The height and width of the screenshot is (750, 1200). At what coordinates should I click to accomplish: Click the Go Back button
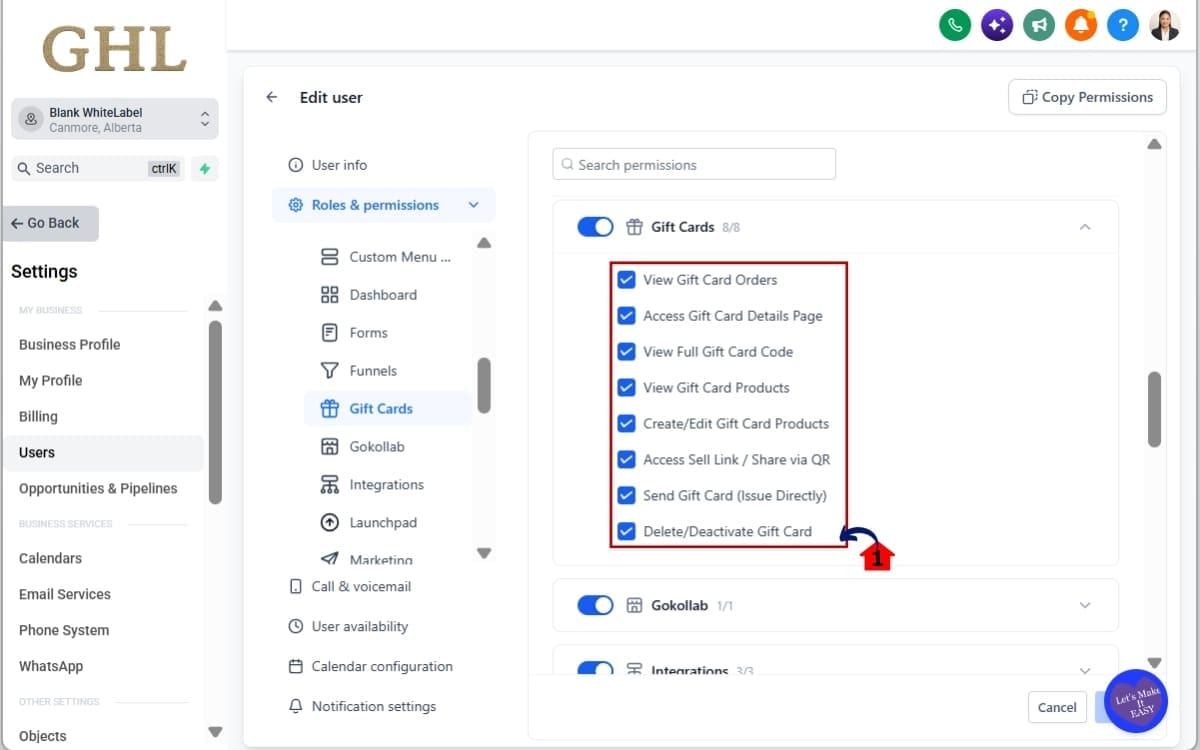pos(50,223)
